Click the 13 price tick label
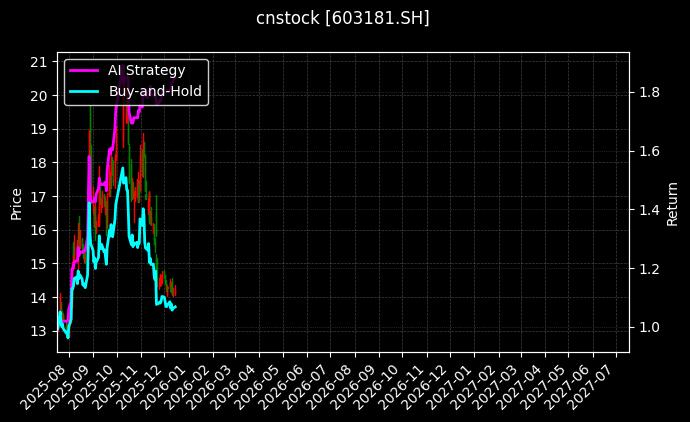 point(40,331)
